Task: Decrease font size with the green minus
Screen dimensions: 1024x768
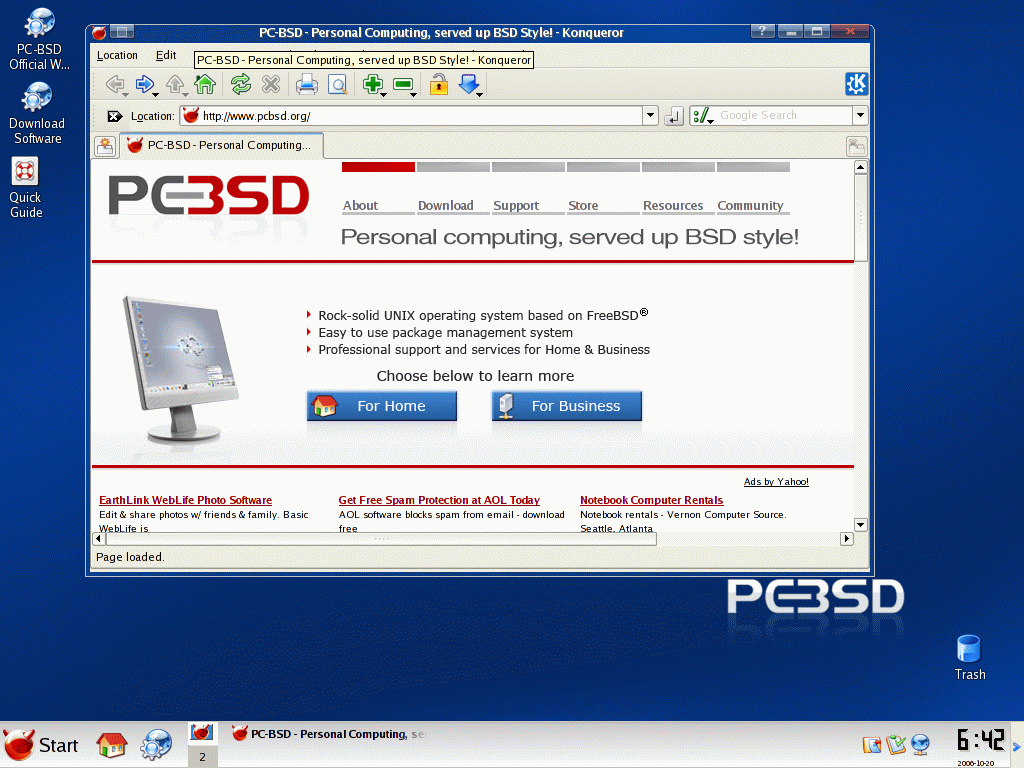Action: pos(404,84)
